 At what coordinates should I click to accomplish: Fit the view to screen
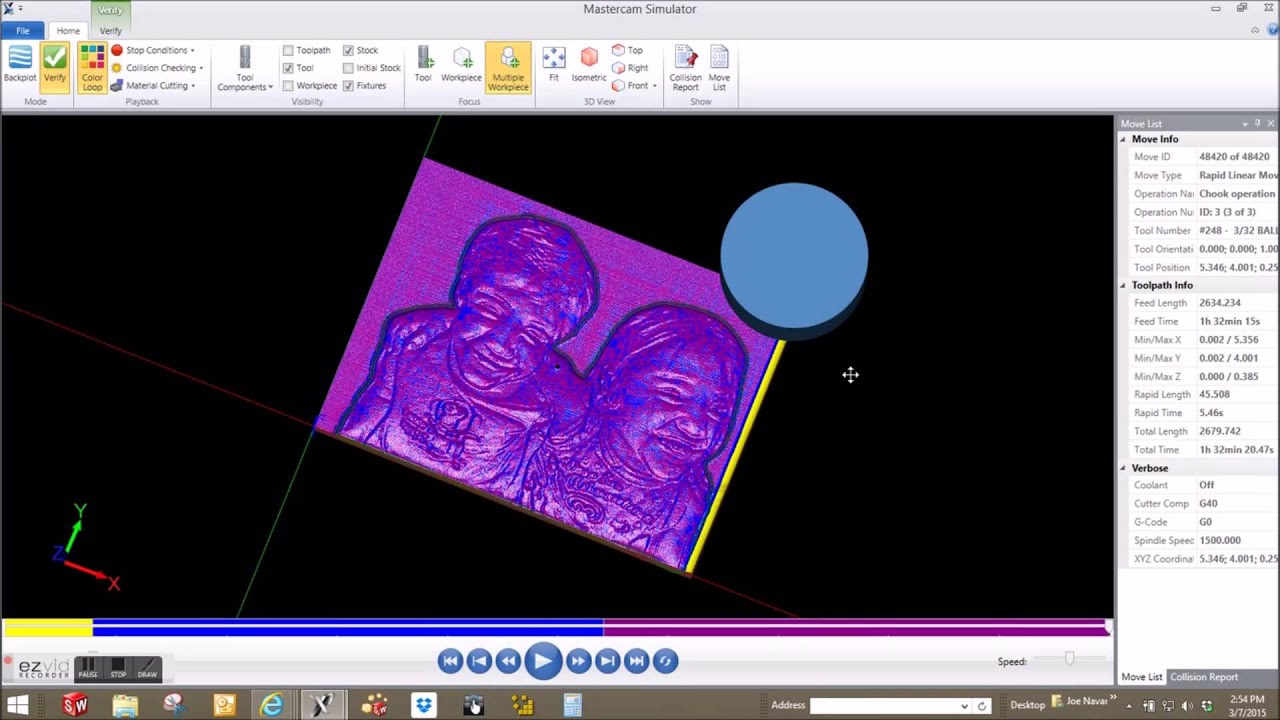click(x=553, y=65)
